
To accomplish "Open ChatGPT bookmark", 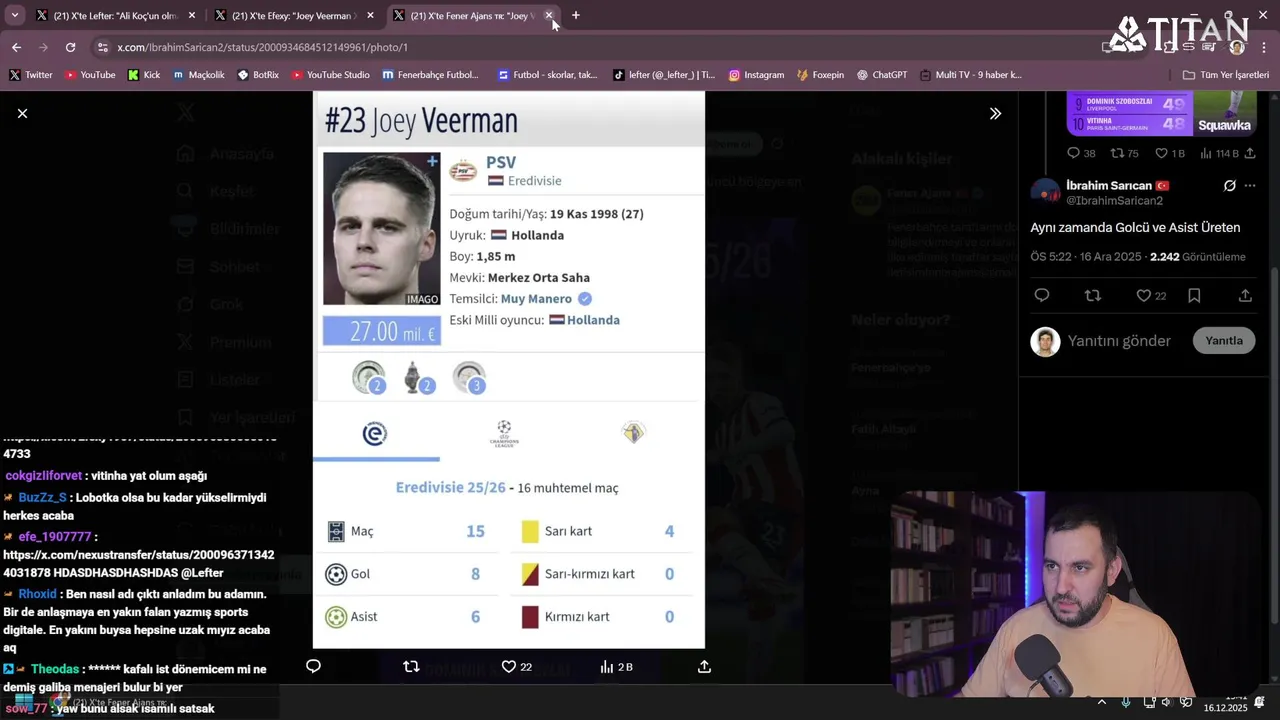I will click(x=882, y=75).
